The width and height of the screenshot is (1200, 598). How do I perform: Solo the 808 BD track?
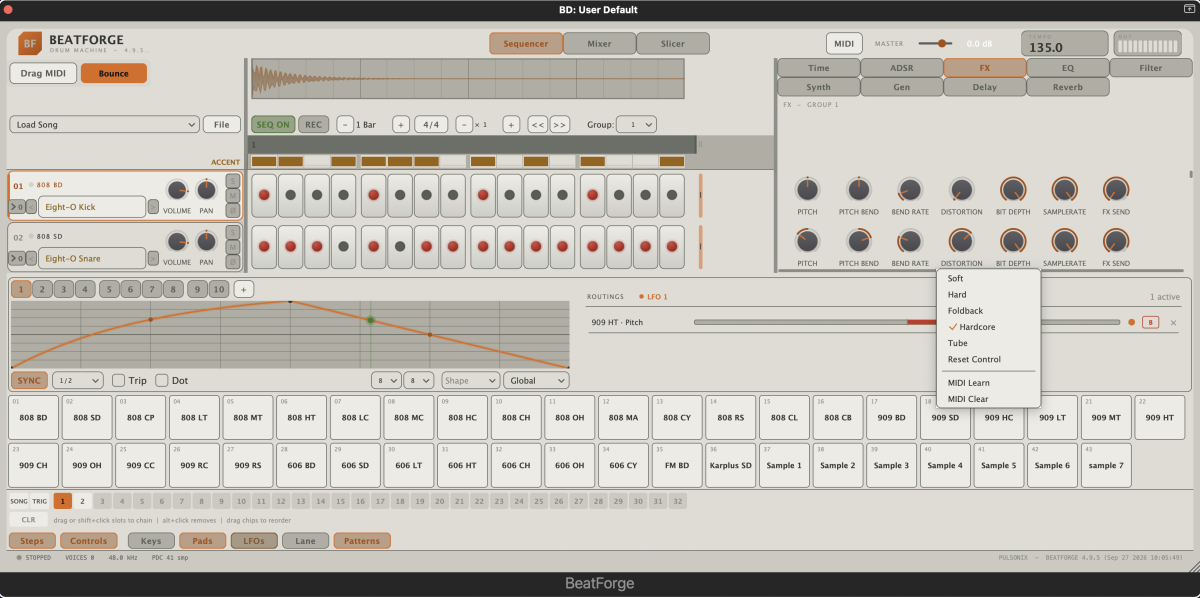coord(233,181)
